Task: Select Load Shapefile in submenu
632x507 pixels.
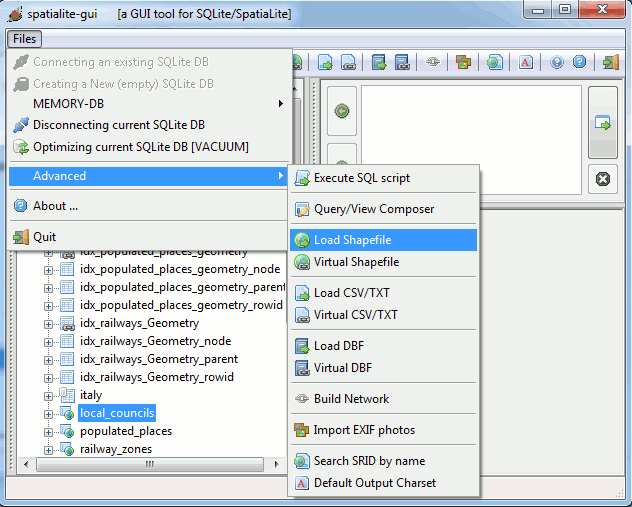Action: tap(383, 240)
